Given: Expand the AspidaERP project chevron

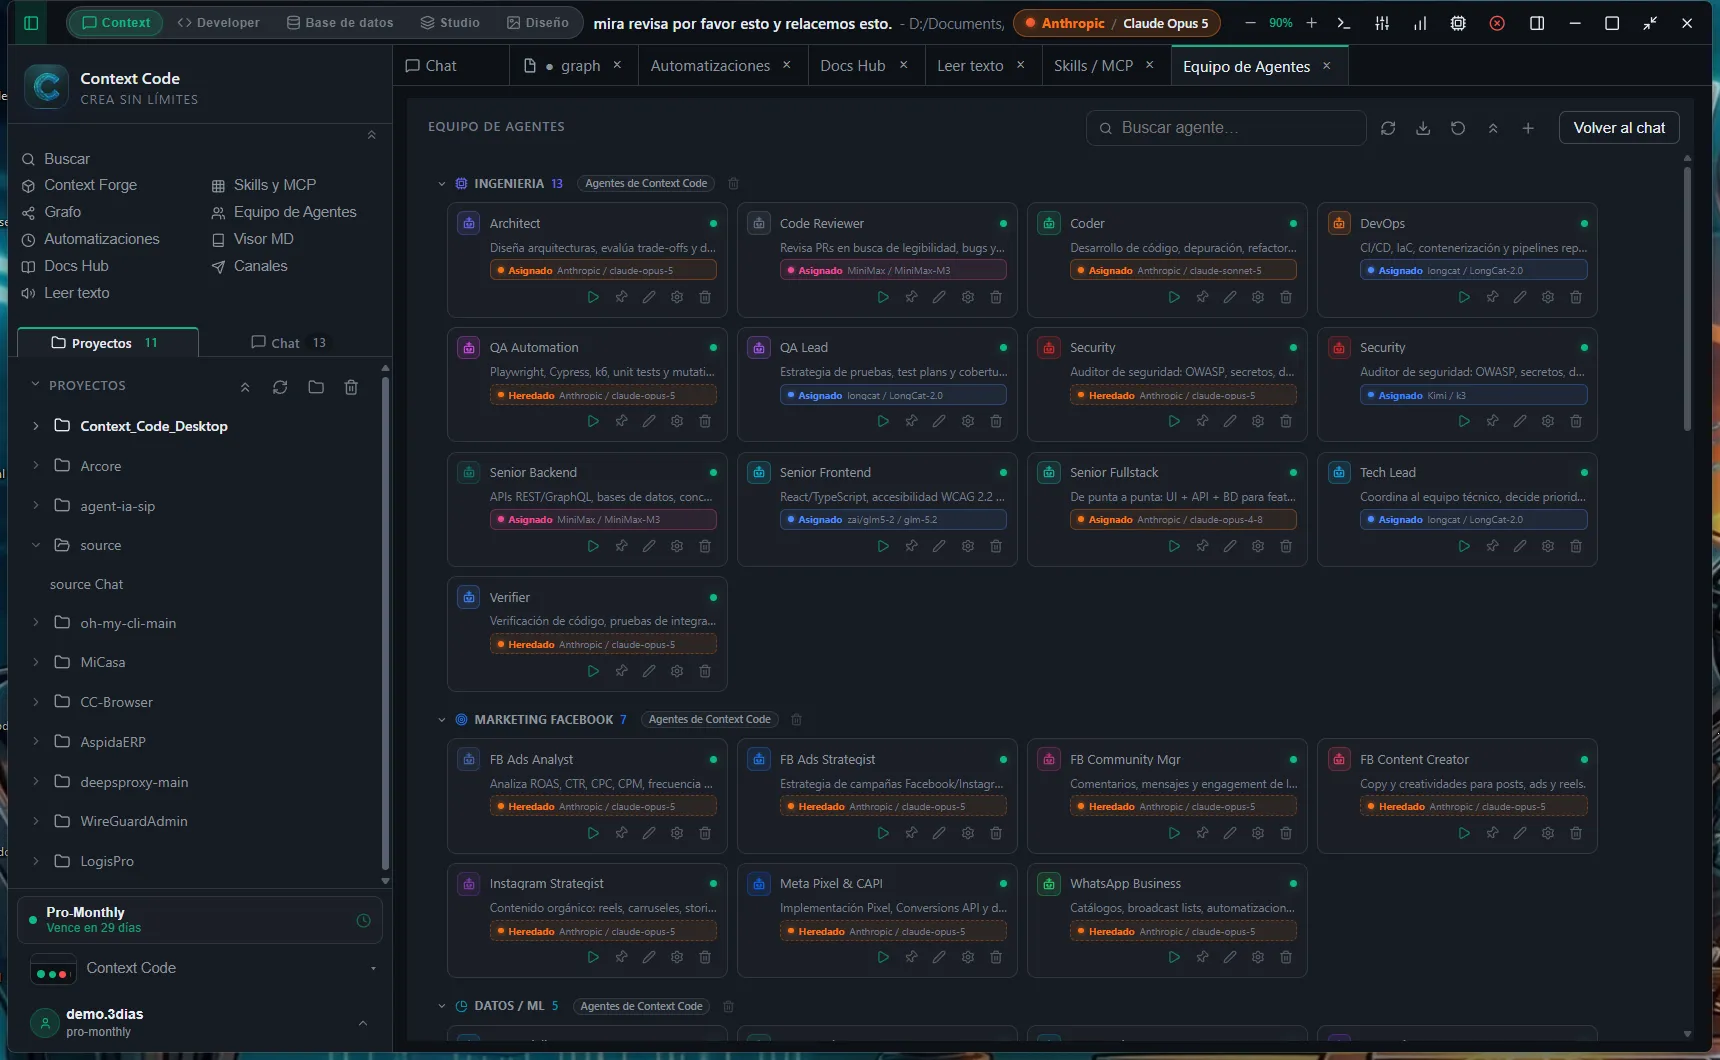Looking at the screenshot, I should pos(36,742).
